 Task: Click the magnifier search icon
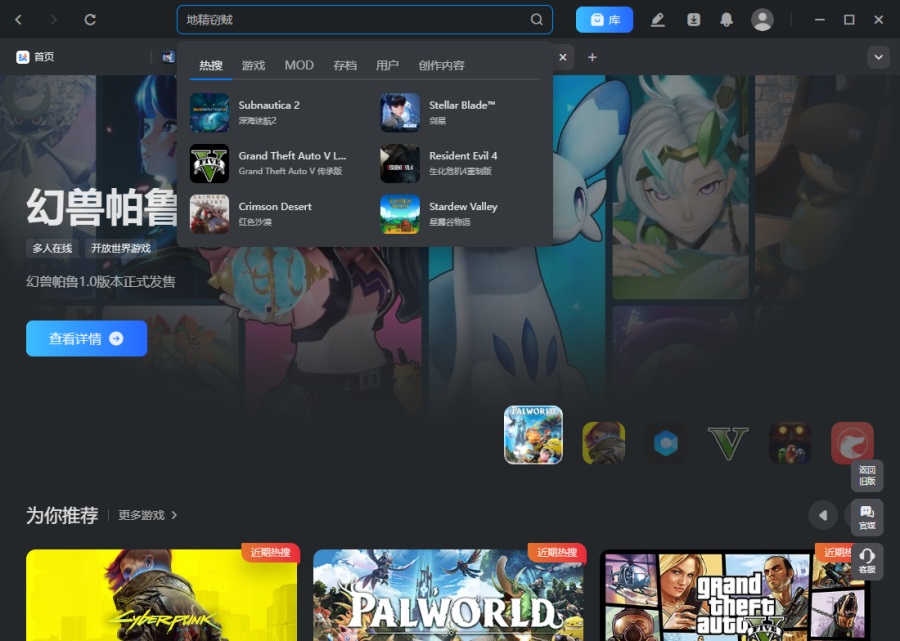tap(536, 20)
